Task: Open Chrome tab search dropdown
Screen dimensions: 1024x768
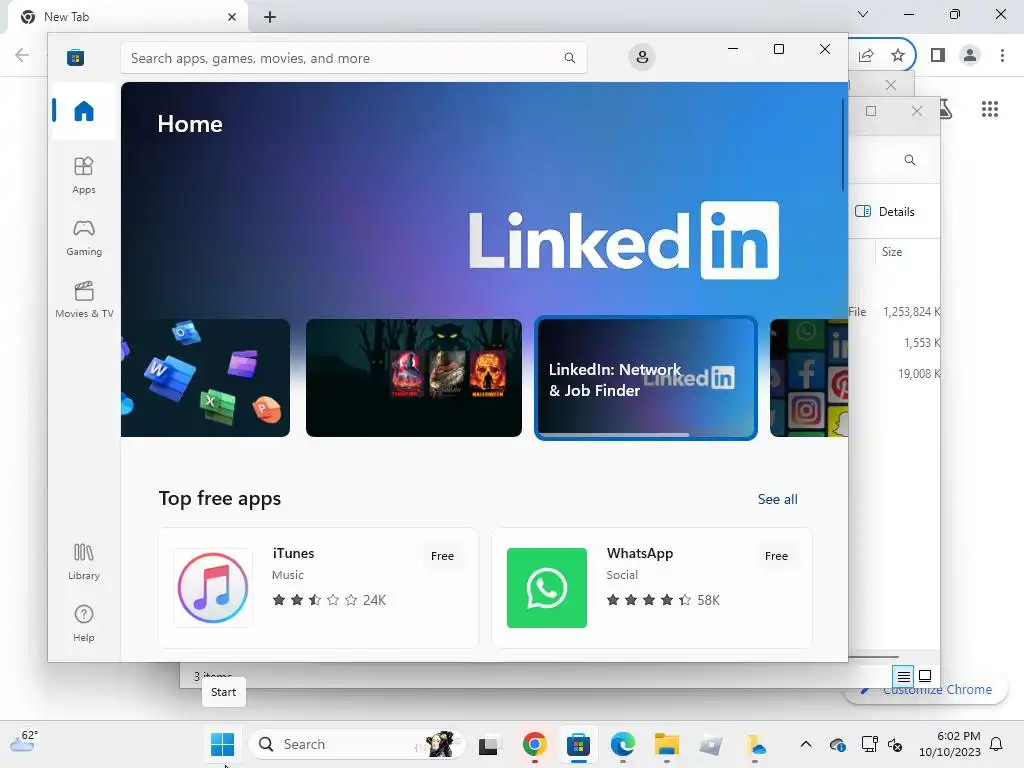Action: 863,14
